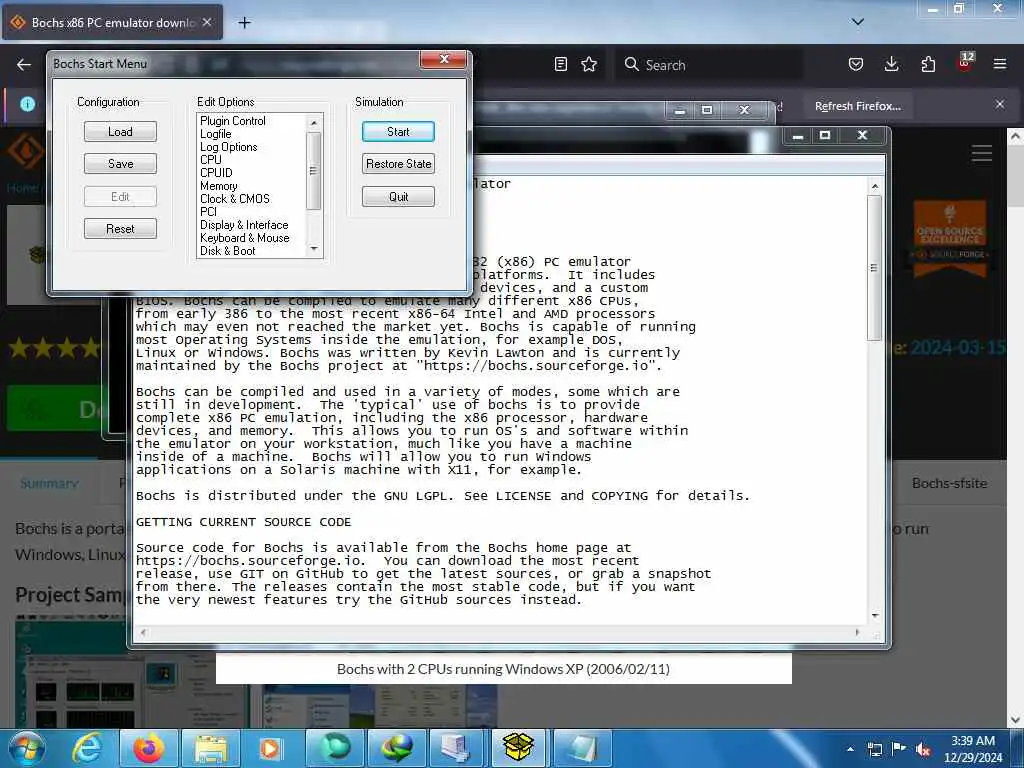Click the taskbar clock 3:39 AM
Screen dimensions: 1024x768
point(973,749)
